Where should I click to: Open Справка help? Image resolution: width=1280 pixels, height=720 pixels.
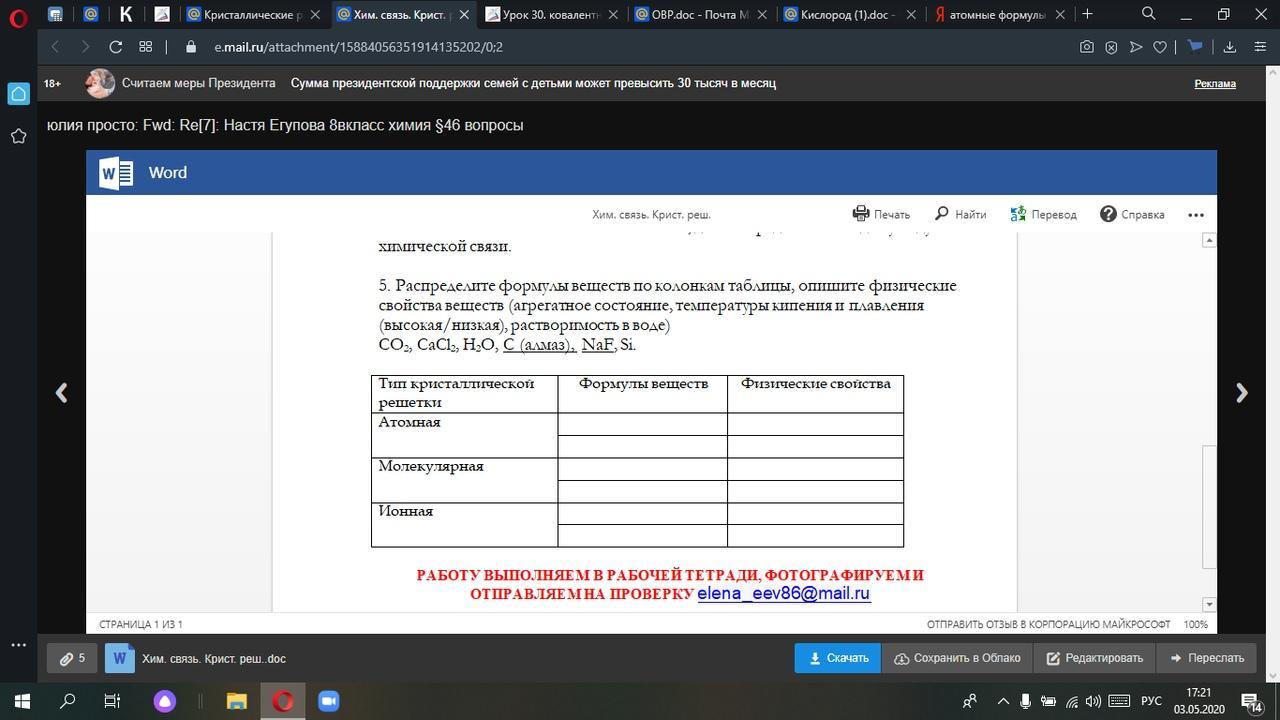click(1132, 214)
